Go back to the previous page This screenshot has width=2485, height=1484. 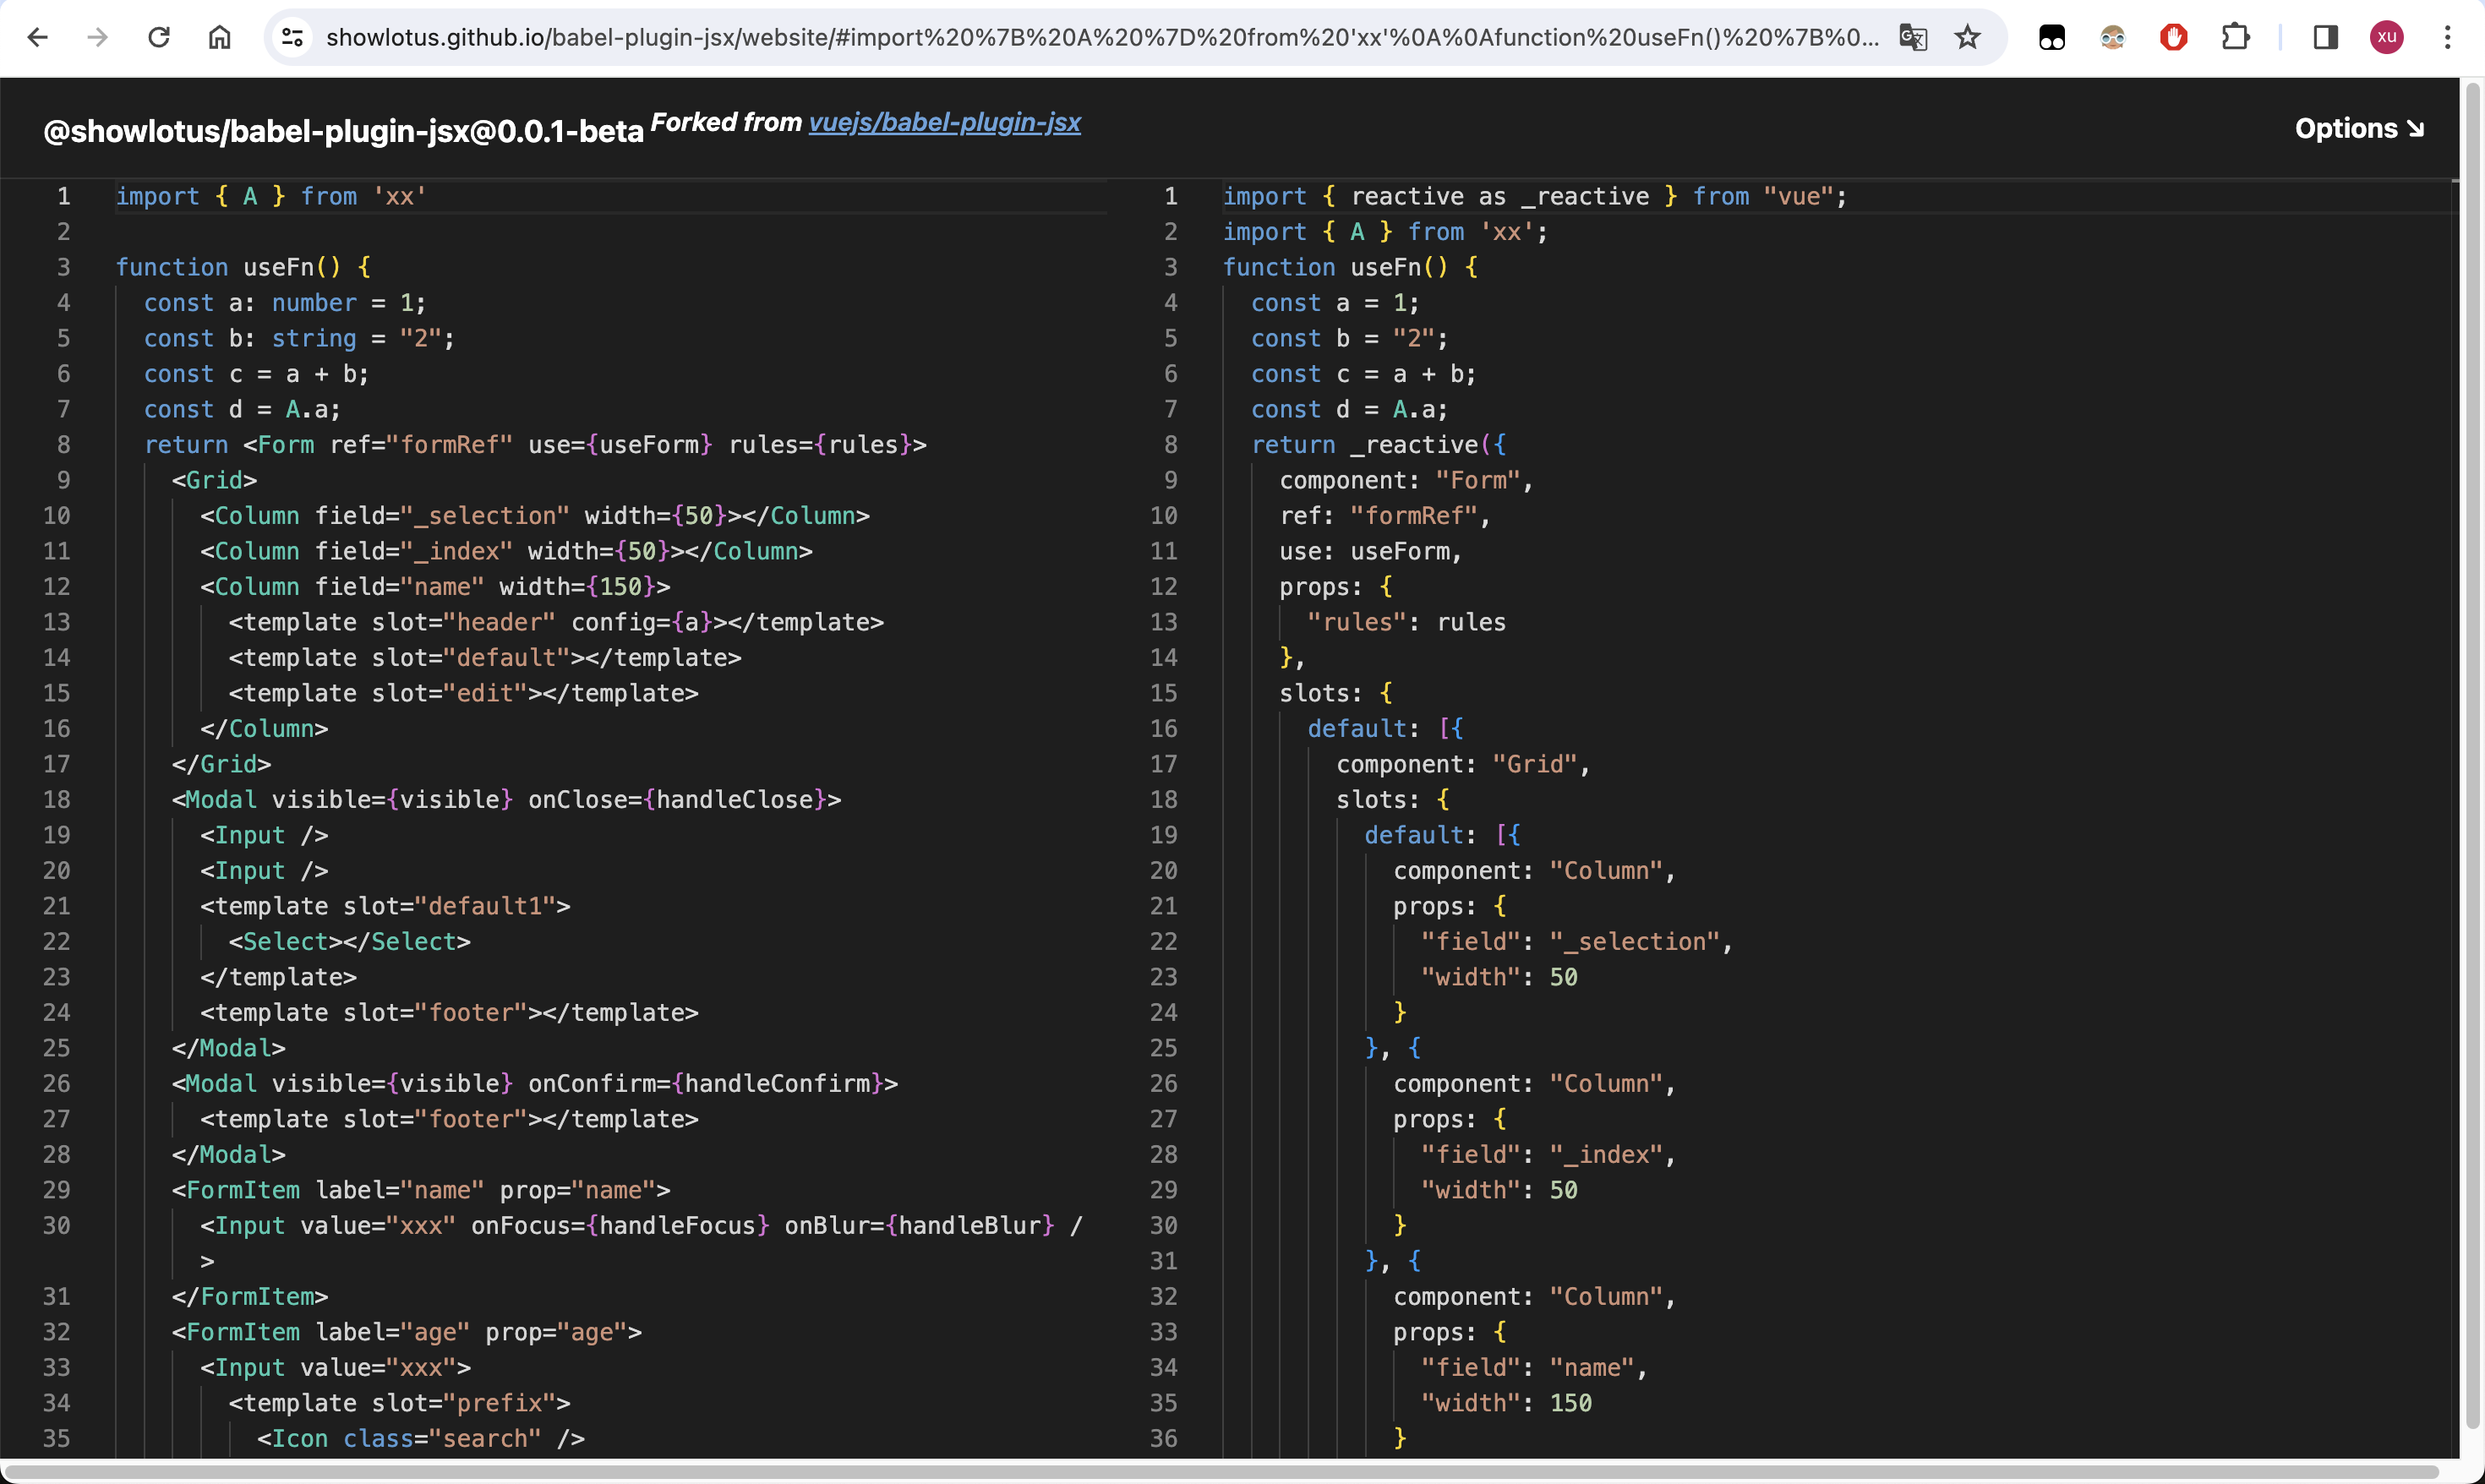click(x=37, y=38)
